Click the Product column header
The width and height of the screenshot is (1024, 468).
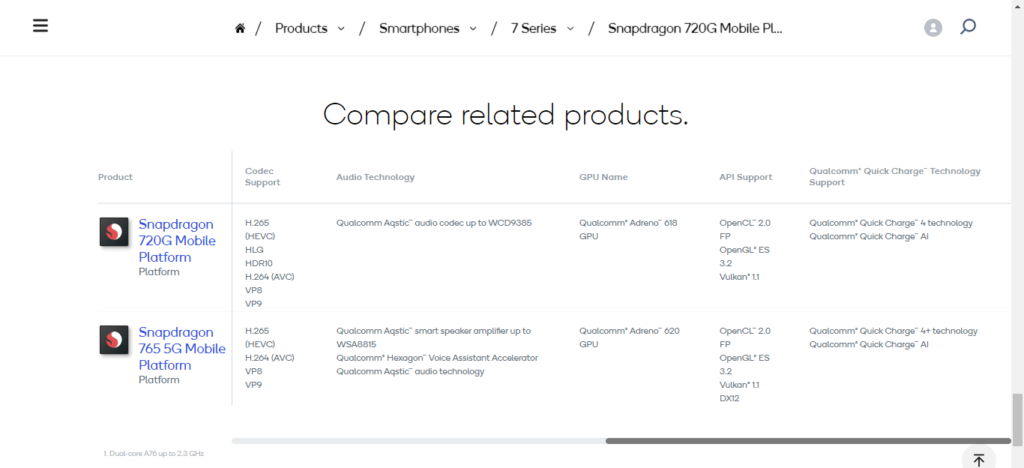[115, 177]
